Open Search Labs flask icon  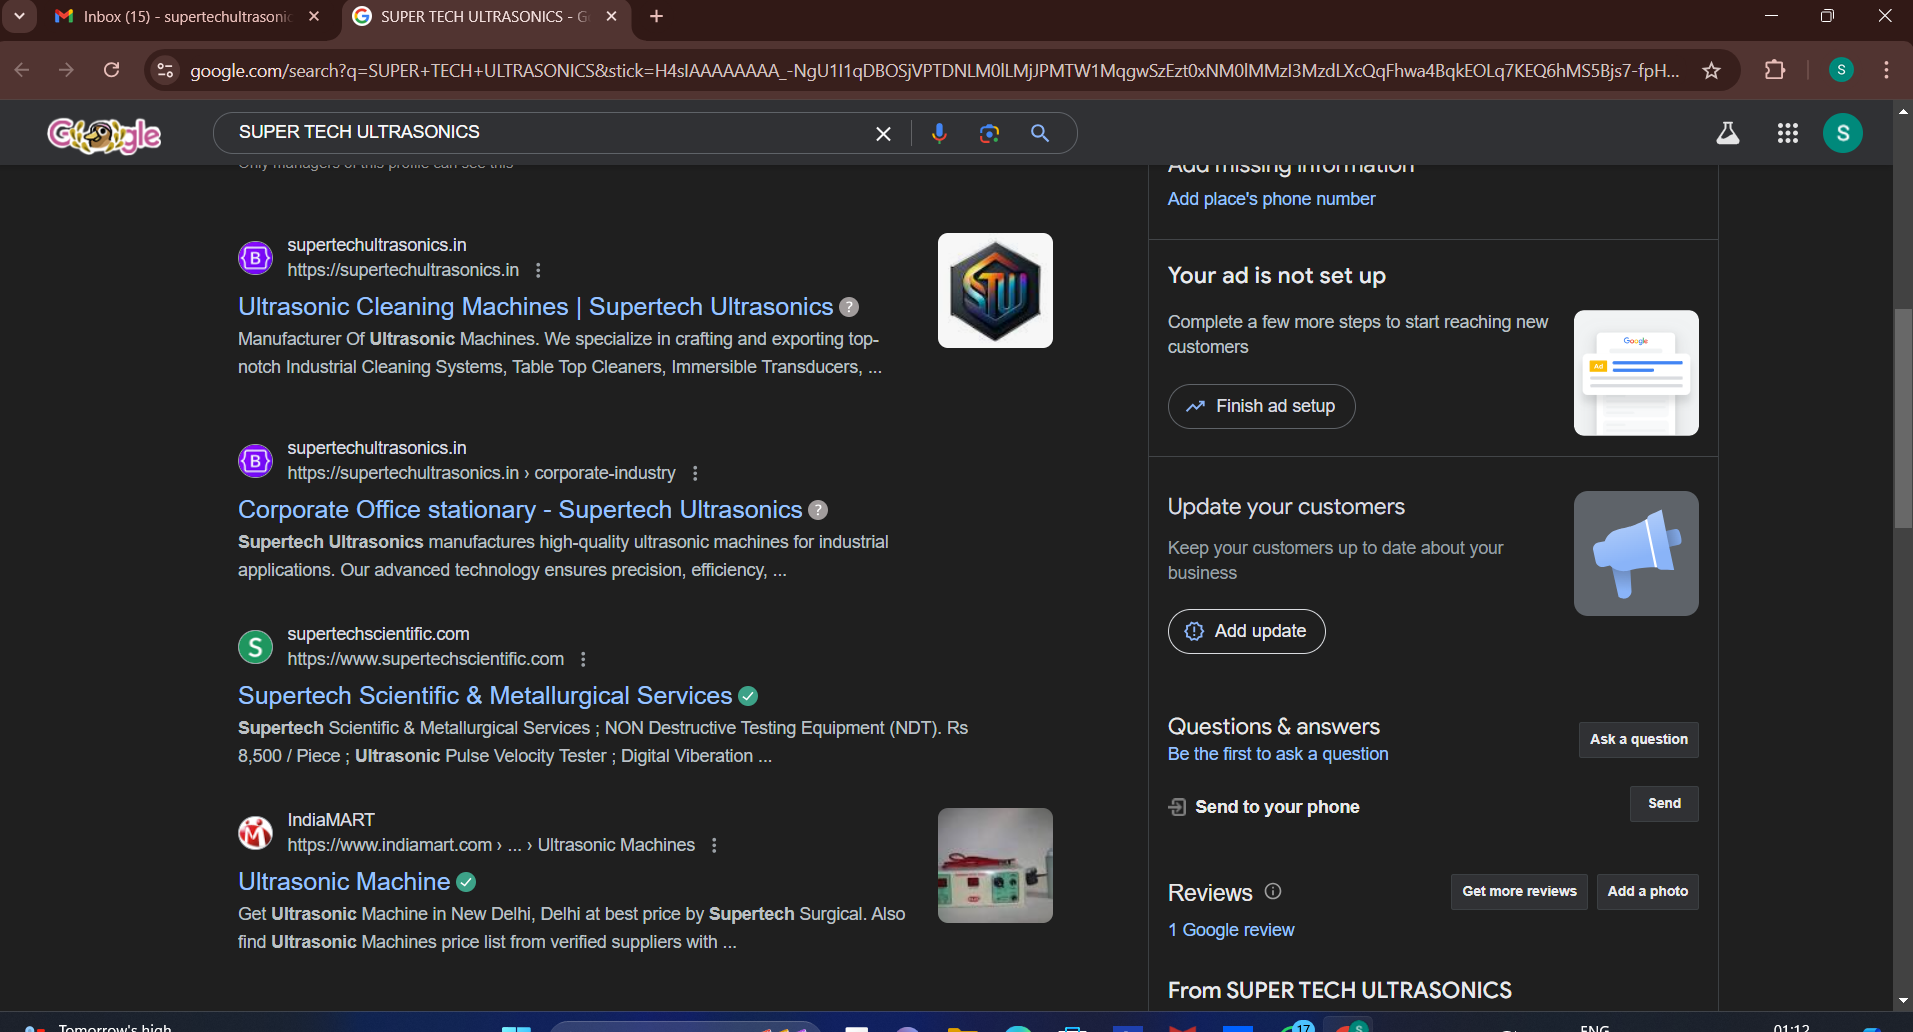[1728, 133]
